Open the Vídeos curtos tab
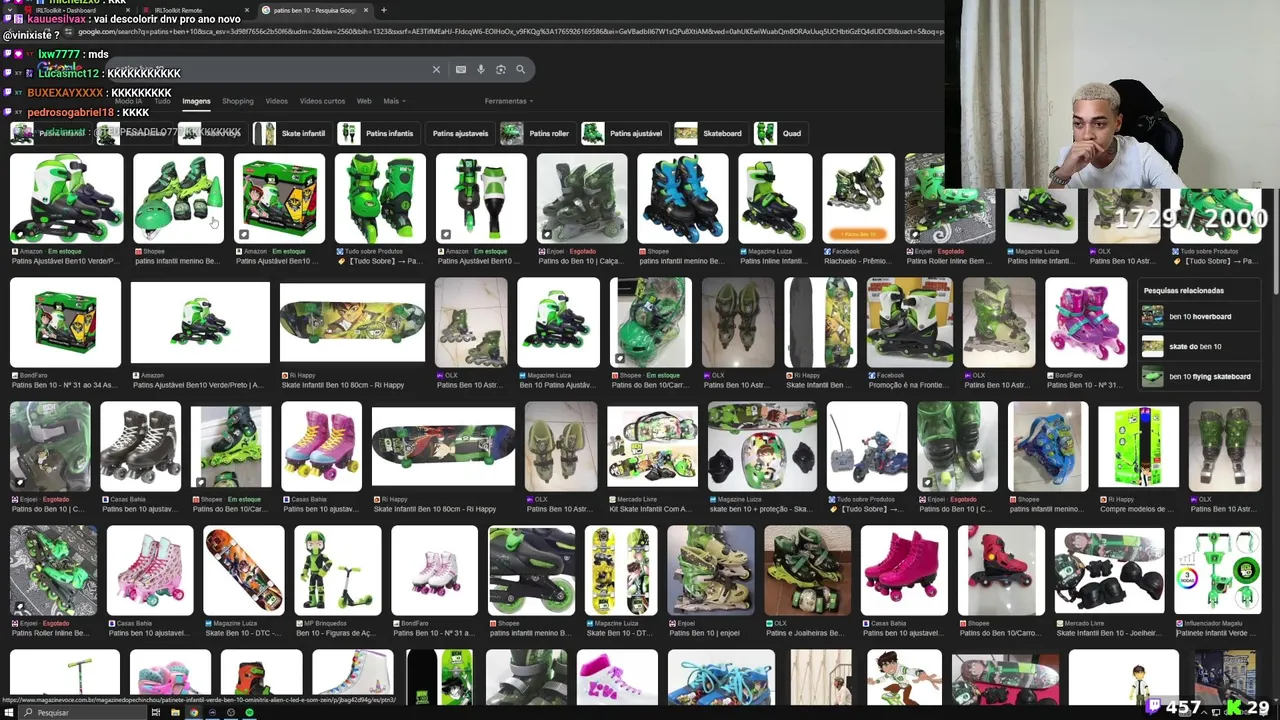 coord(322,101)
